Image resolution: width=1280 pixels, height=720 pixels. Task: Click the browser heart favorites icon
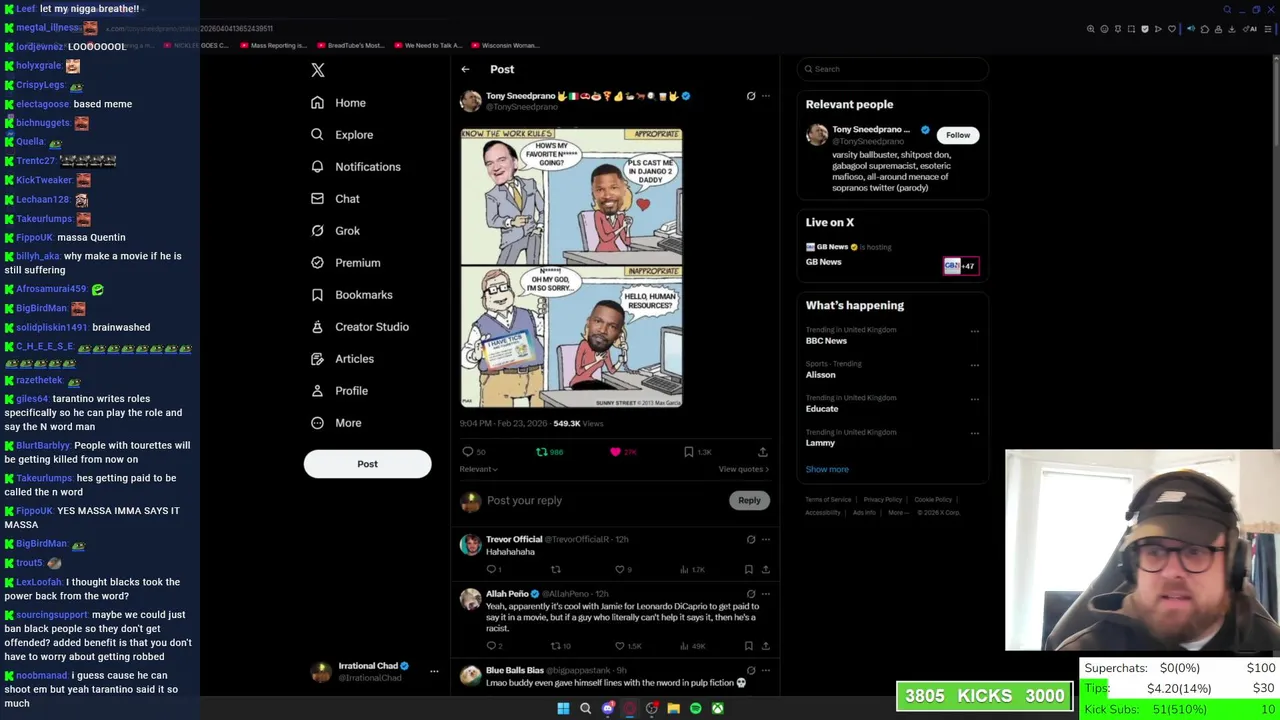pyautogui.click(x=1172, y=29)
